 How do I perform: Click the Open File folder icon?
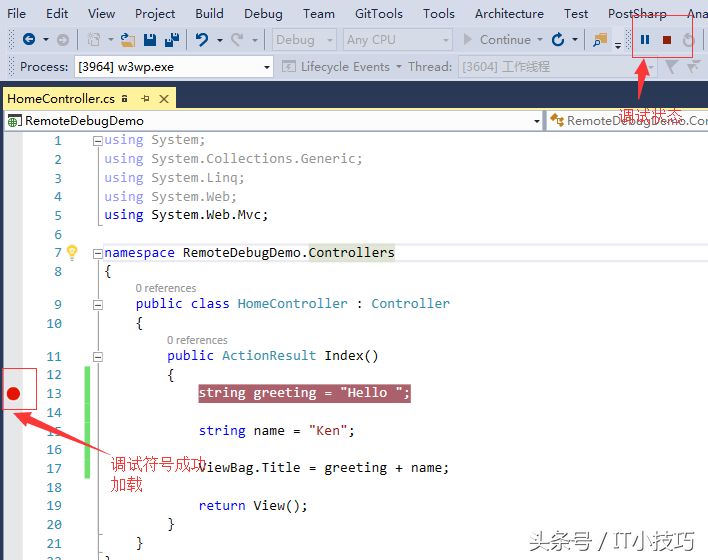[x=127, y=40]
